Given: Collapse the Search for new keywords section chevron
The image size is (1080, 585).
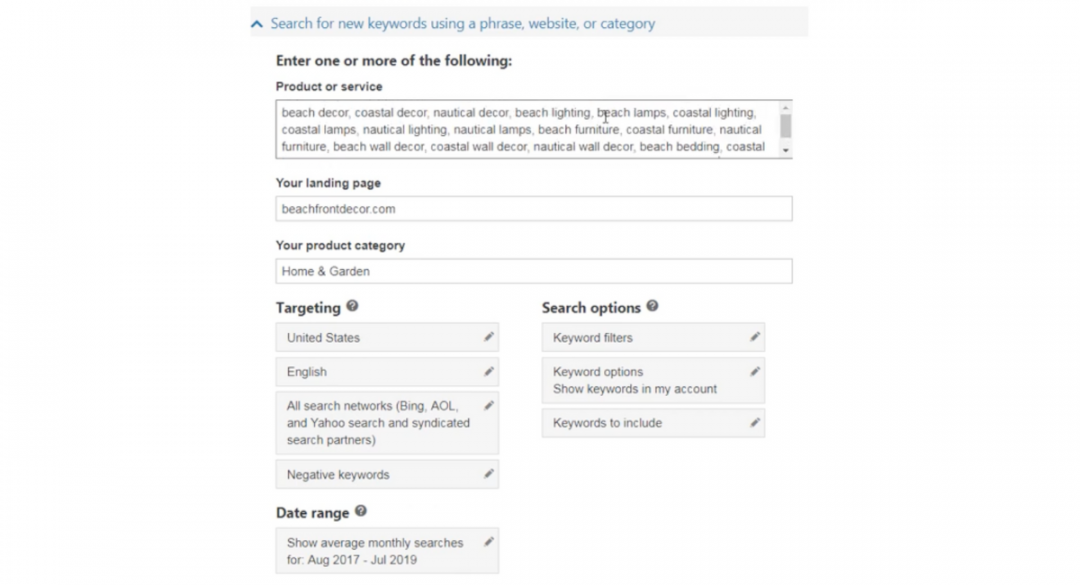Looking at the screenshot, I should [x=257, y=24].
